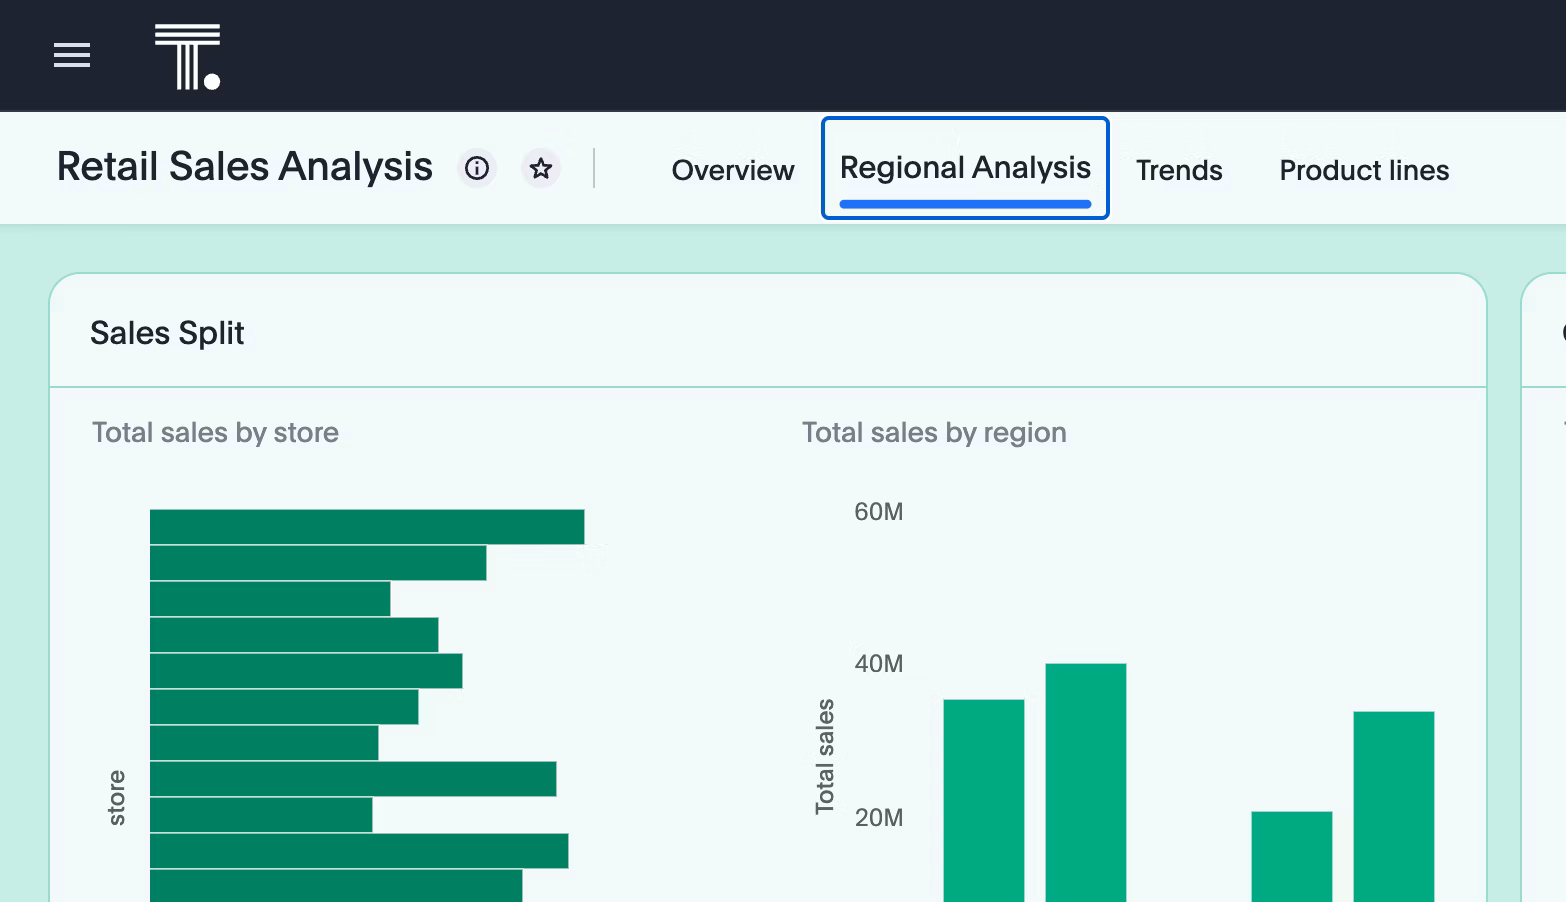Click the 60M label on the region chart axis
The height and width of the screenshot is (902, 1566).
click(878, 512)
